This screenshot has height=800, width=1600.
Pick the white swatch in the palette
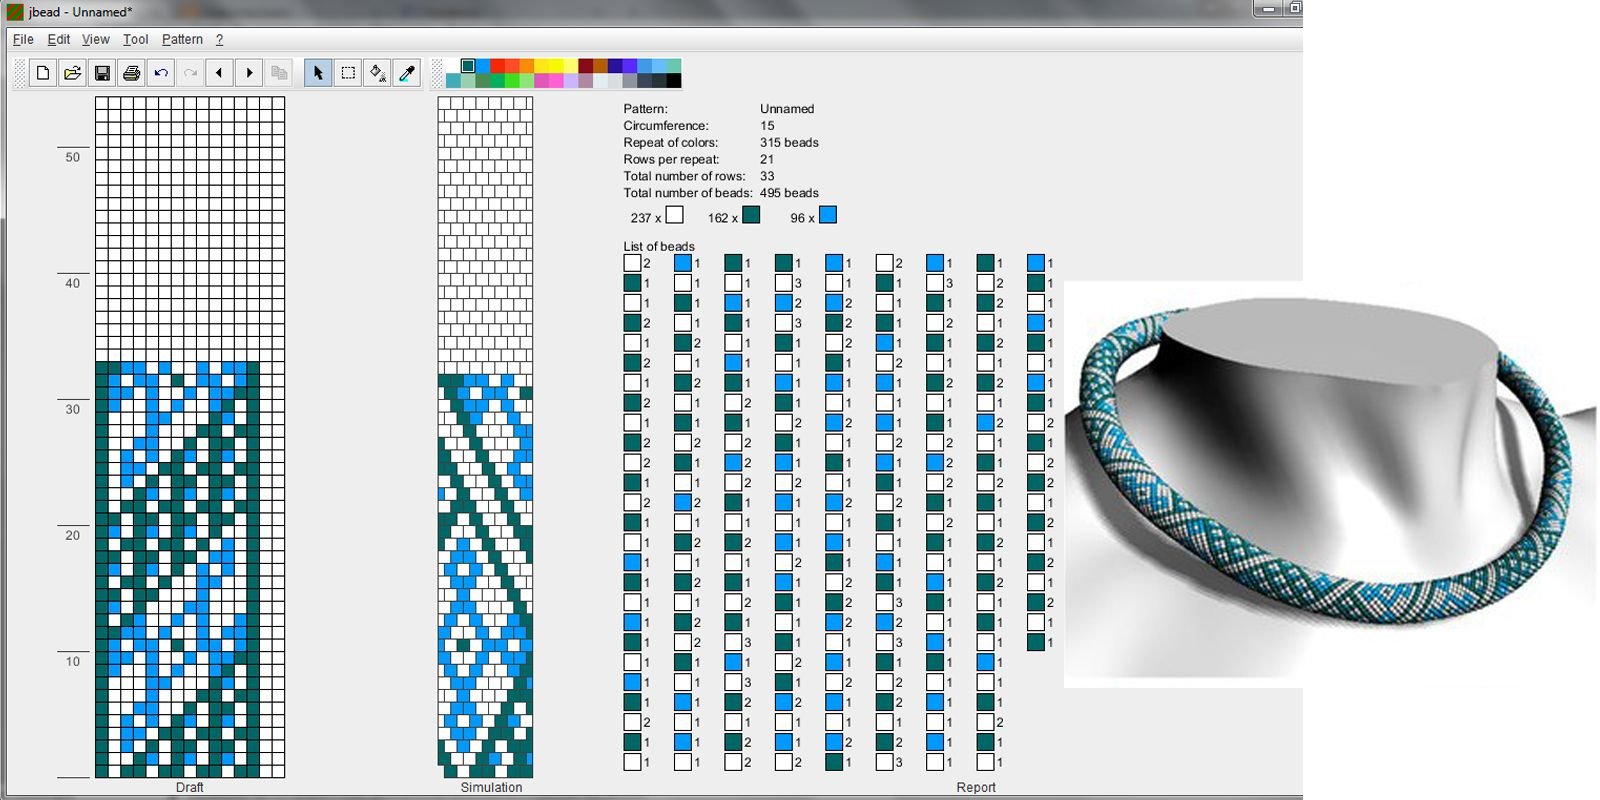tap(453, 66)
